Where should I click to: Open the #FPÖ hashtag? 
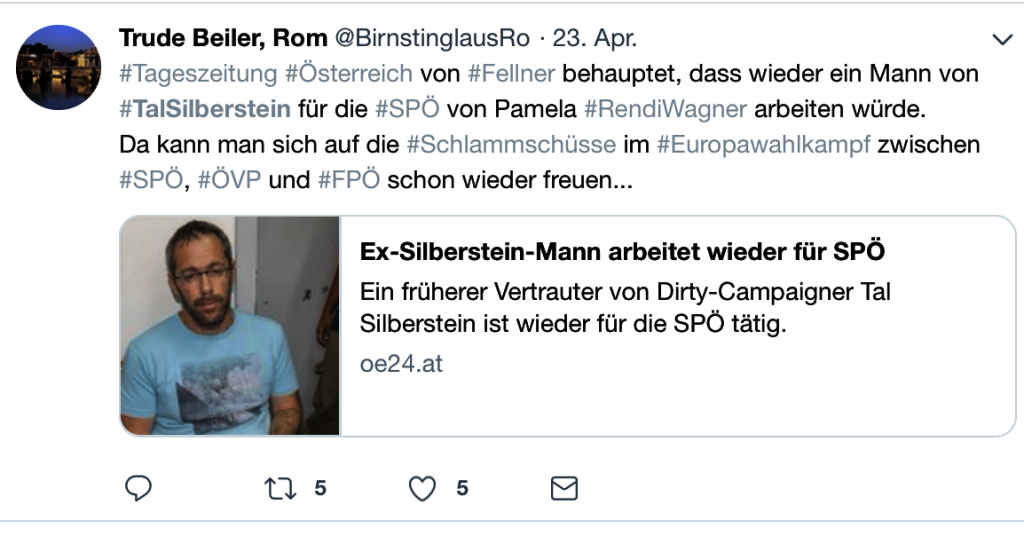point(349,180)
